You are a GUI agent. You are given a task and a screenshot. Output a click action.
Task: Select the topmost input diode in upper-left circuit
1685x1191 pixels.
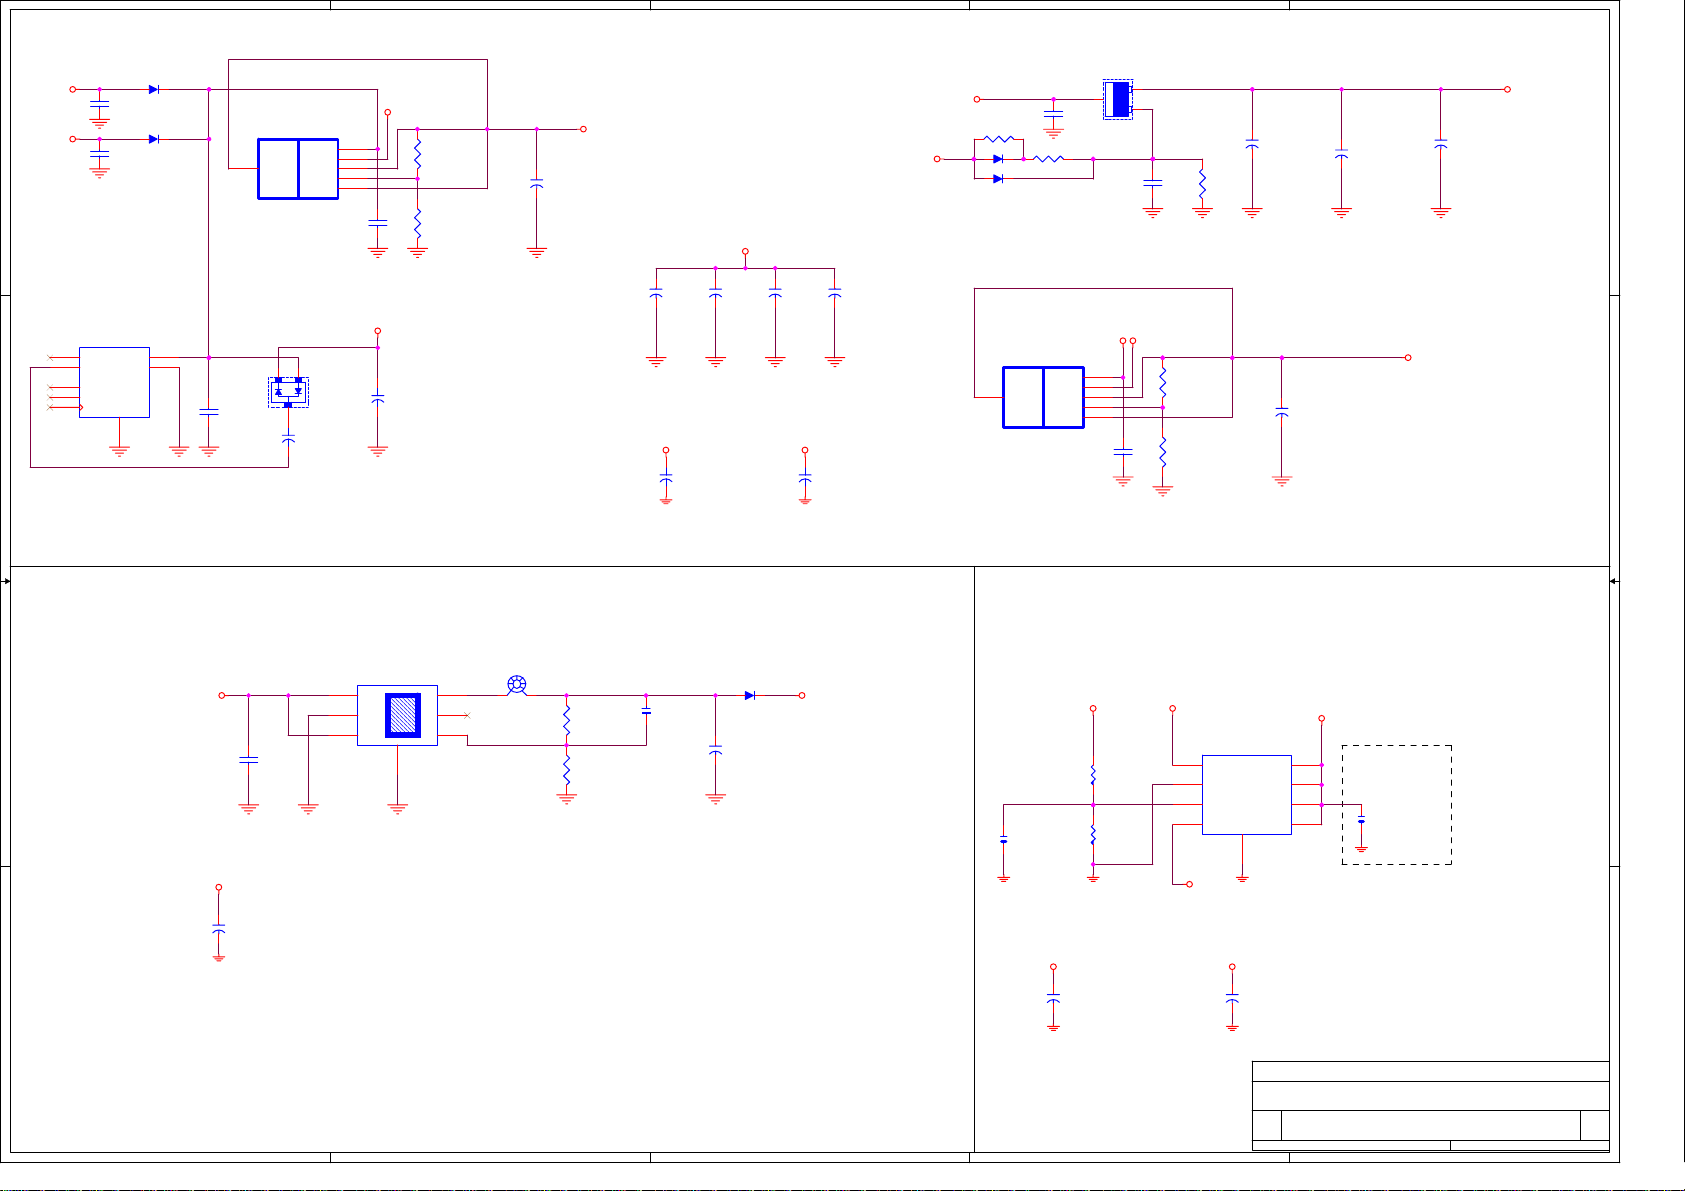154,89
